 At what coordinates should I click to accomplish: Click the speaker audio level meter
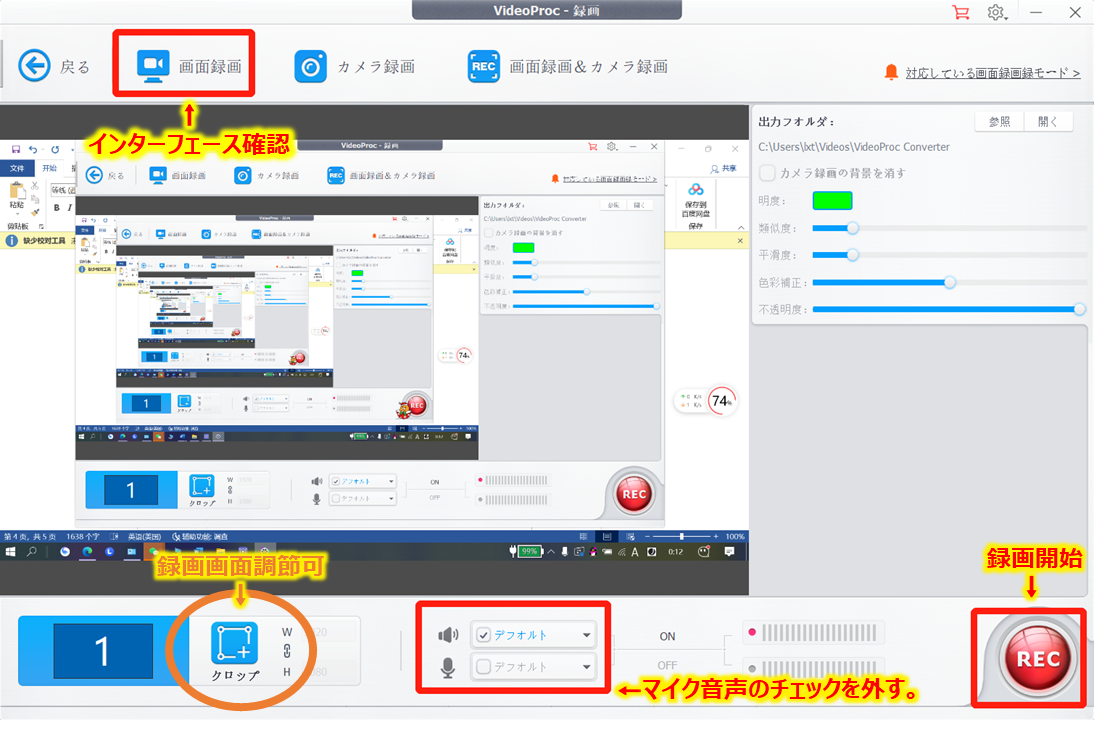pos(812,632)
